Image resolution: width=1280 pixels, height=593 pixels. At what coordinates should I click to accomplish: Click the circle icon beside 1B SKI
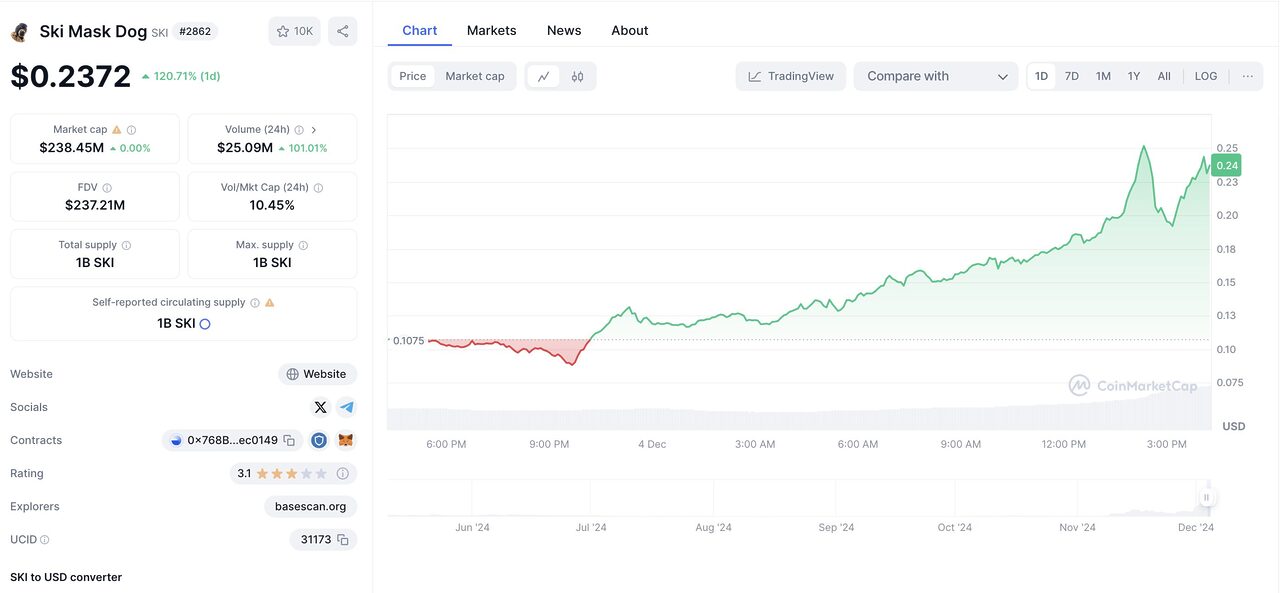click(205, 324)
